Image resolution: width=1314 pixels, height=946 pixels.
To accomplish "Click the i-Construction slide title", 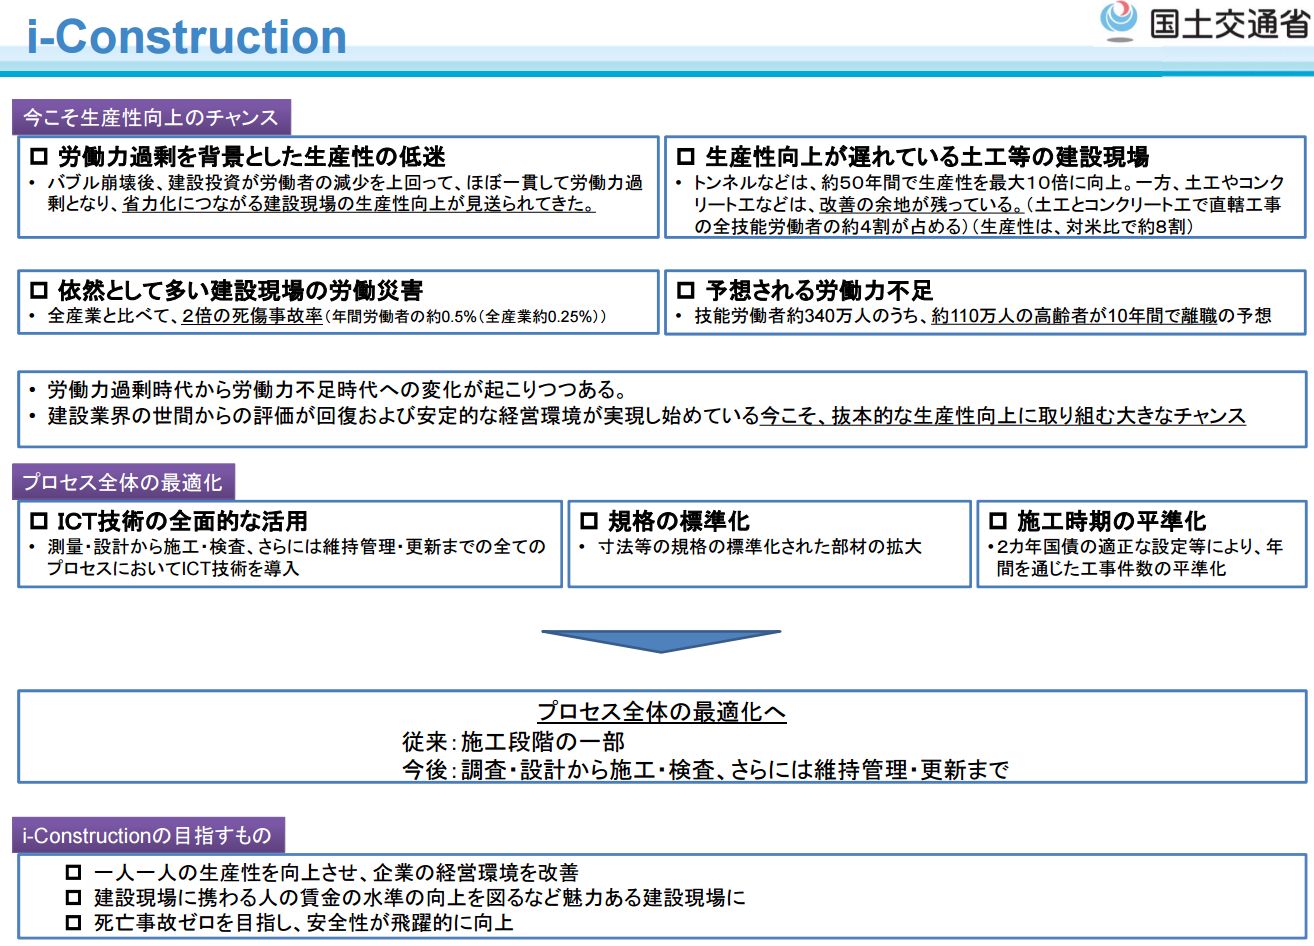I will 187,38.
